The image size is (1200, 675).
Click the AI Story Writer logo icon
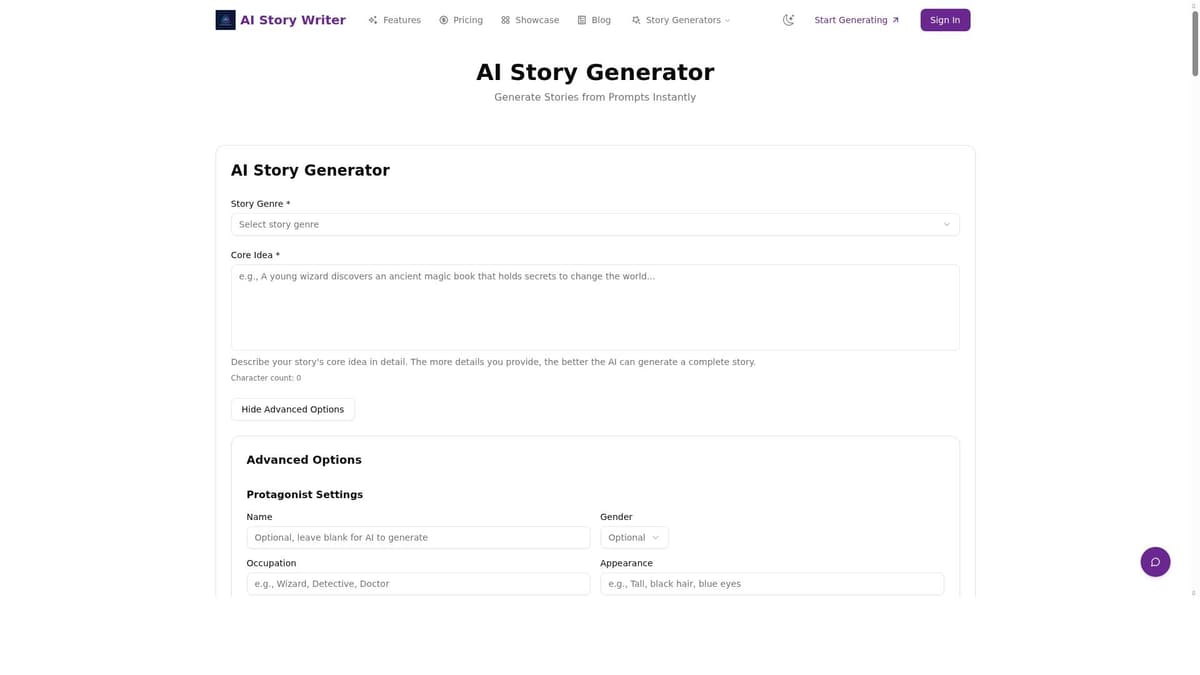coord(224,19)
